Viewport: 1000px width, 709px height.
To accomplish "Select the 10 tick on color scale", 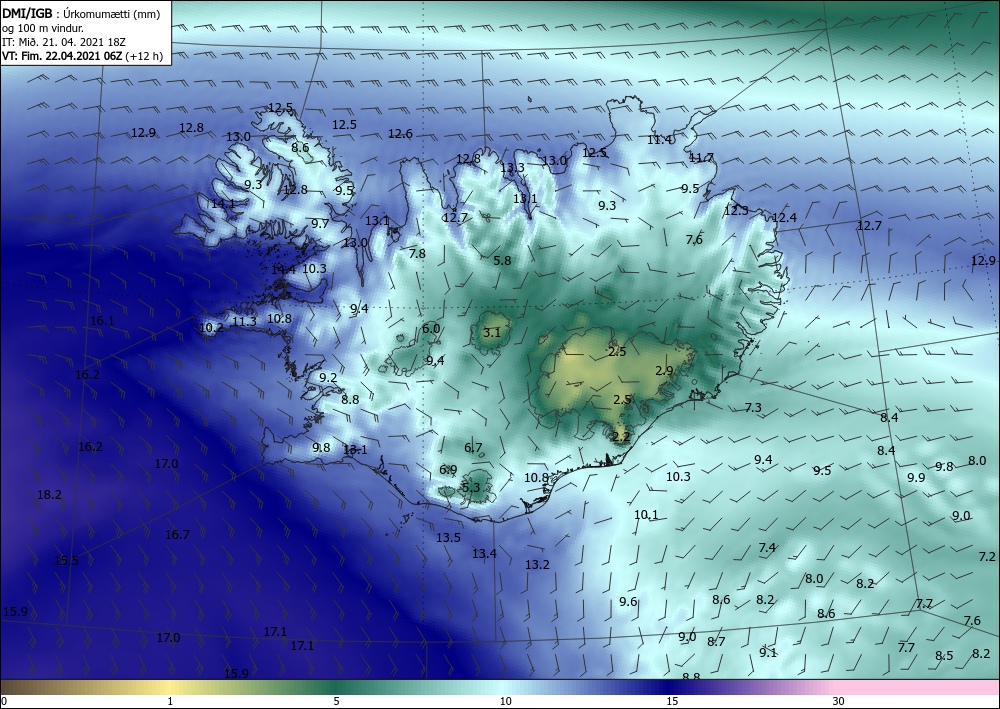I will point(506,701).
